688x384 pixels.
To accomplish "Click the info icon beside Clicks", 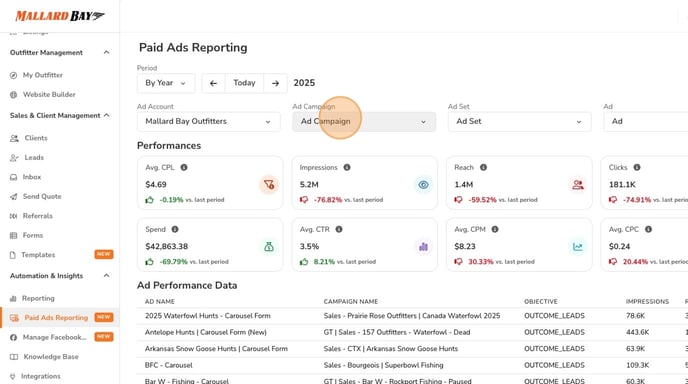I will (x=637, y=167).
